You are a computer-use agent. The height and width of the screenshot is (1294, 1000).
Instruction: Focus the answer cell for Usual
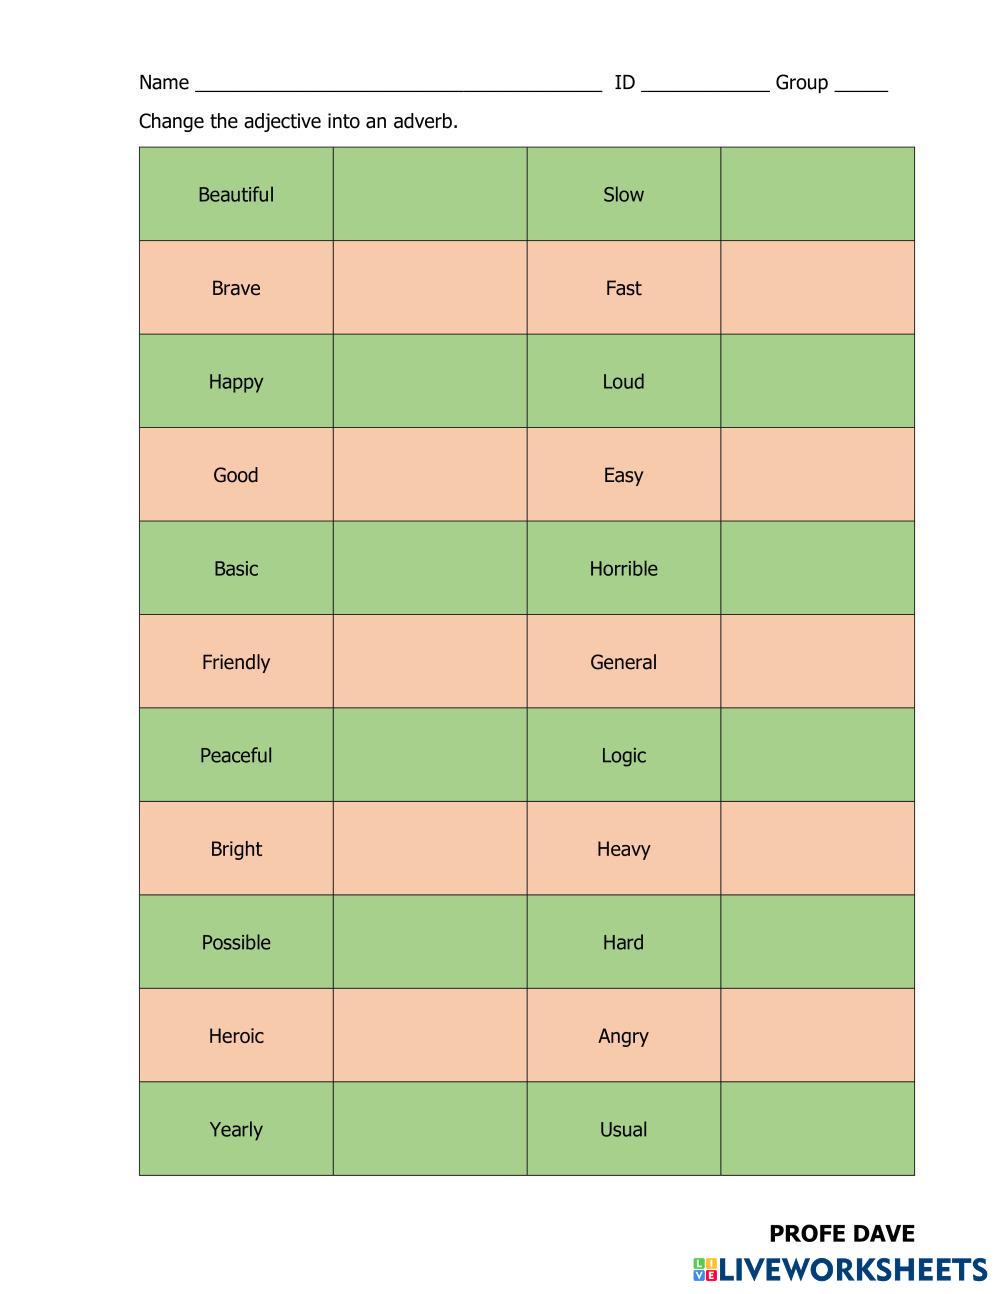point(817,1129)
